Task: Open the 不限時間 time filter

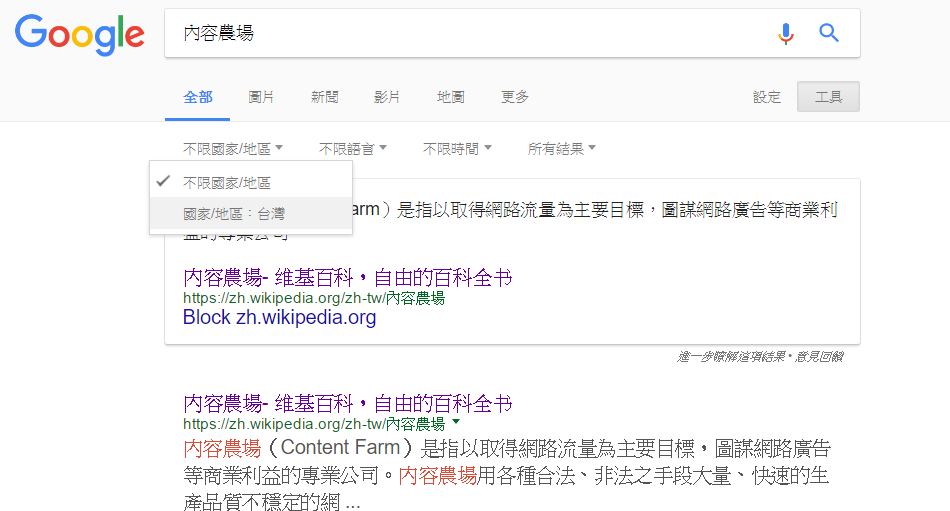Action: click(457, 149)
